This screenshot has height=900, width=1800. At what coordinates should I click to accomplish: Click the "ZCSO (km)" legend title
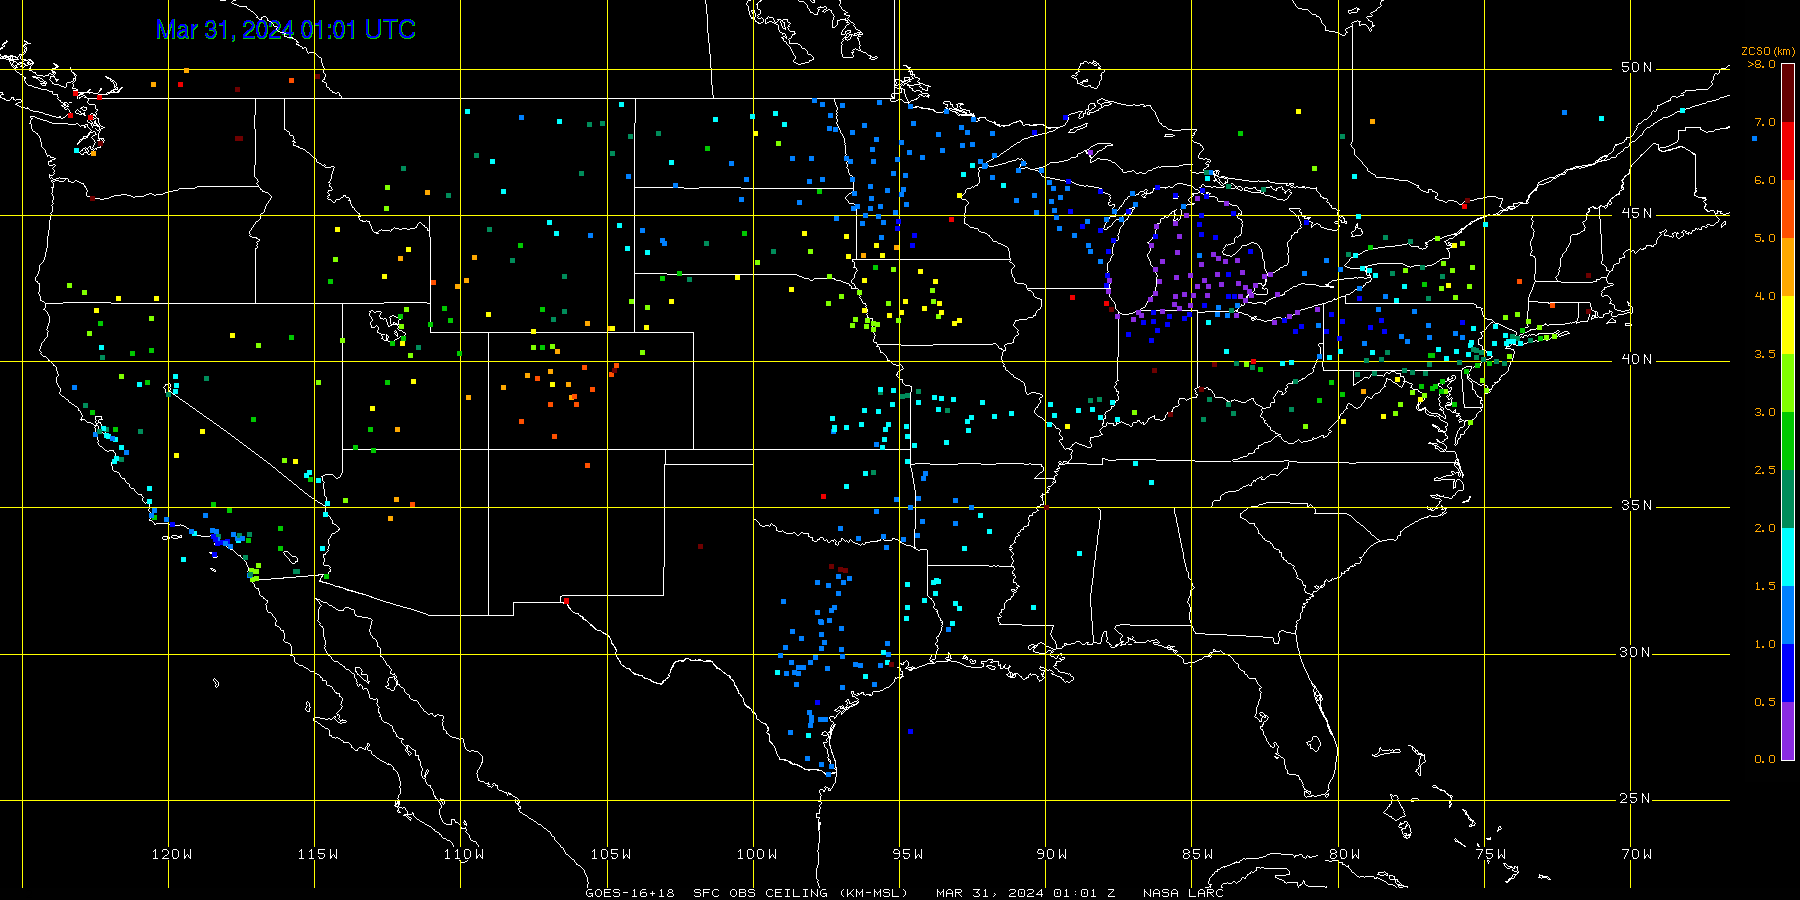(x=1768, y=52)
